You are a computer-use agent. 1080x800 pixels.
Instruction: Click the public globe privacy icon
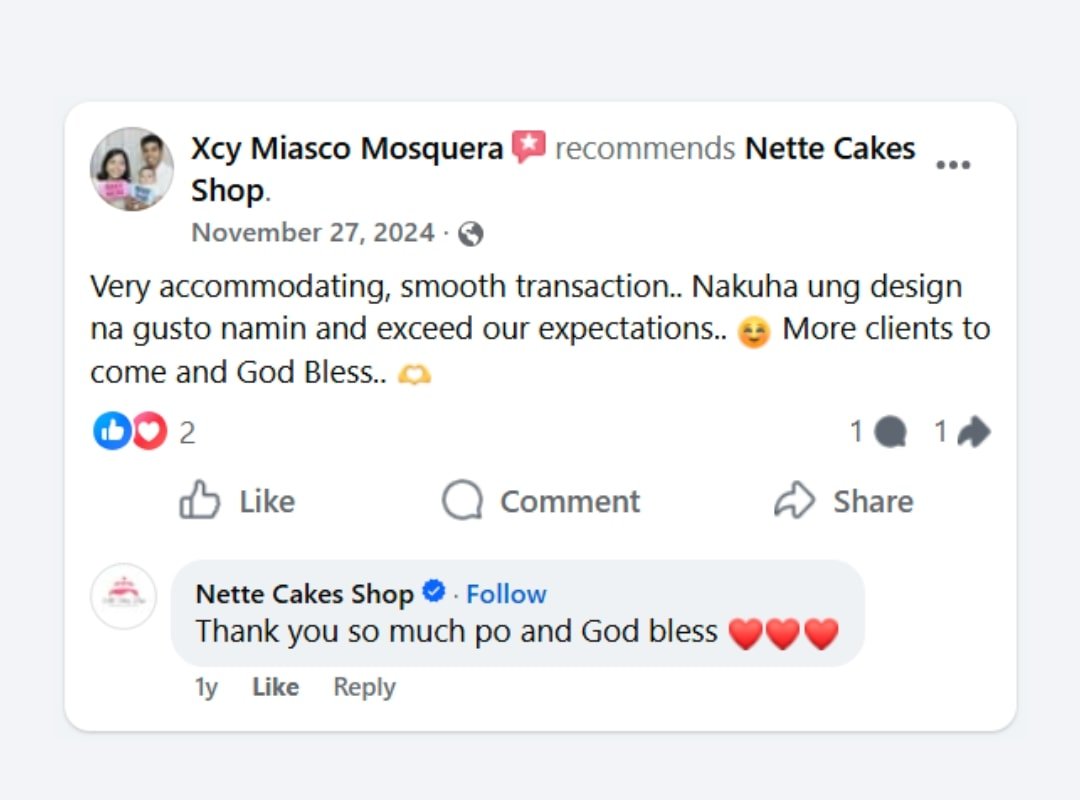coord(470,234)
